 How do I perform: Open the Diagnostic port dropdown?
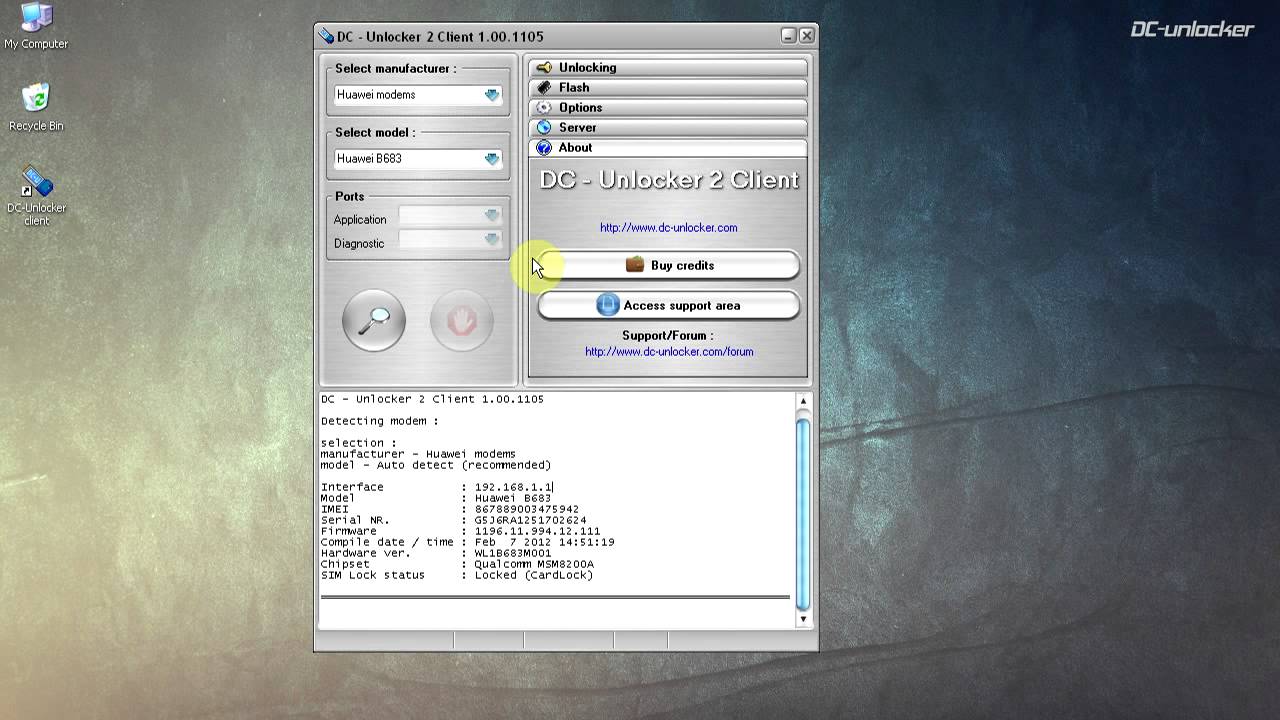pyautogui.click(x=449, y=239)
